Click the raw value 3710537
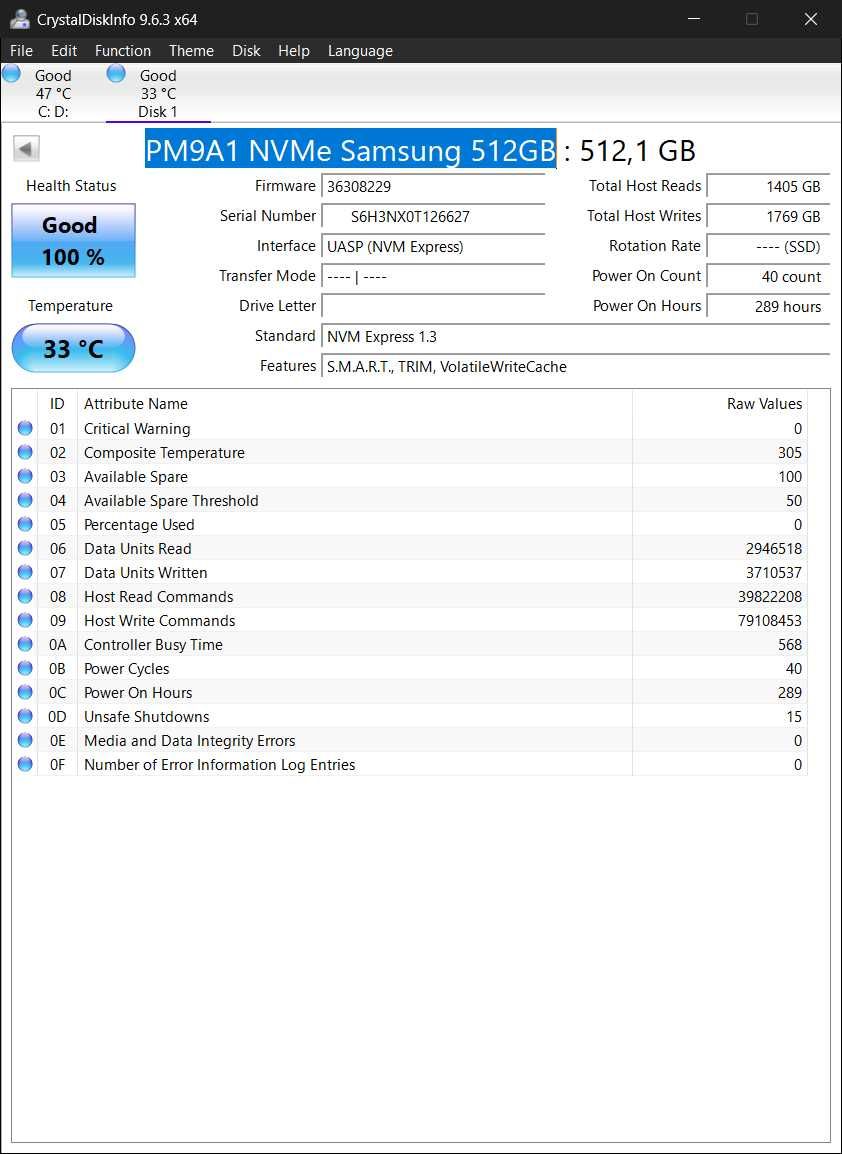 pos(774,573)
